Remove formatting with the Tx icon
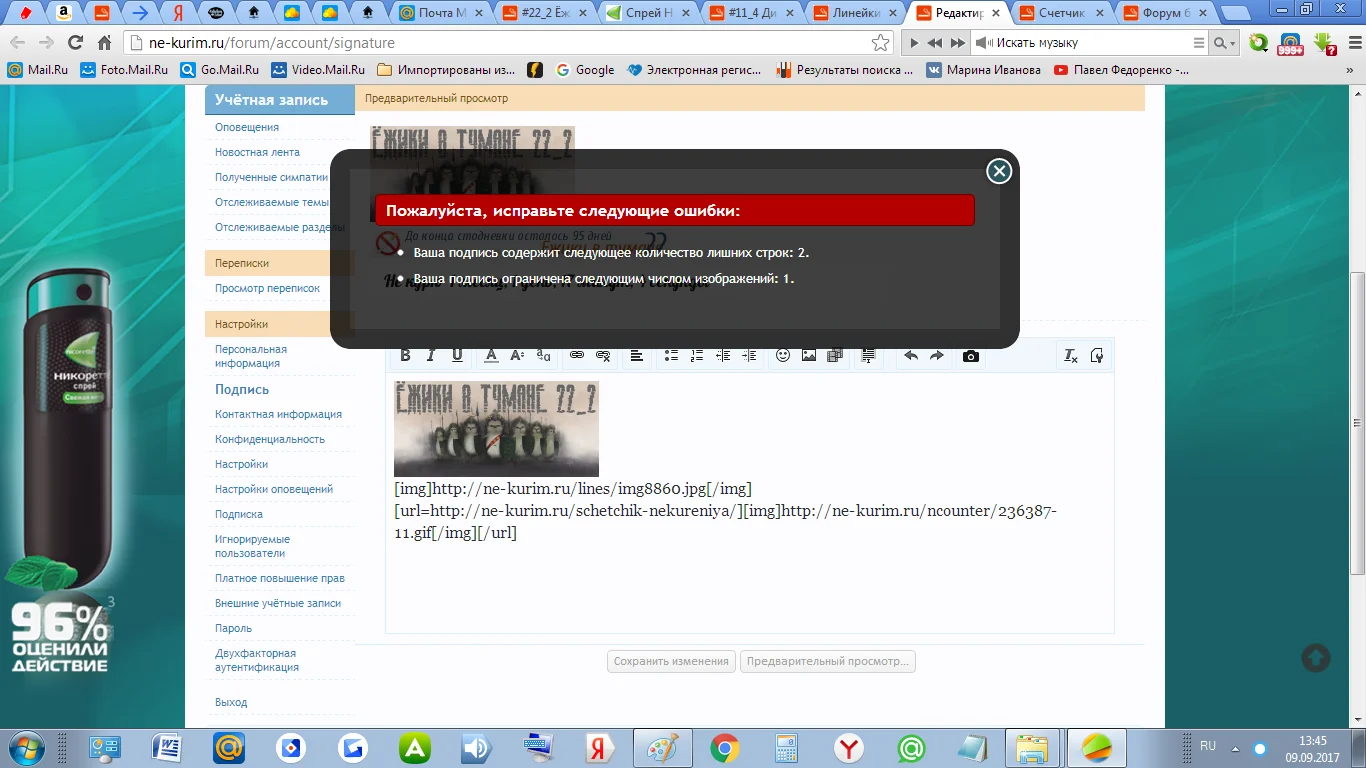 tap(1071, 355)
